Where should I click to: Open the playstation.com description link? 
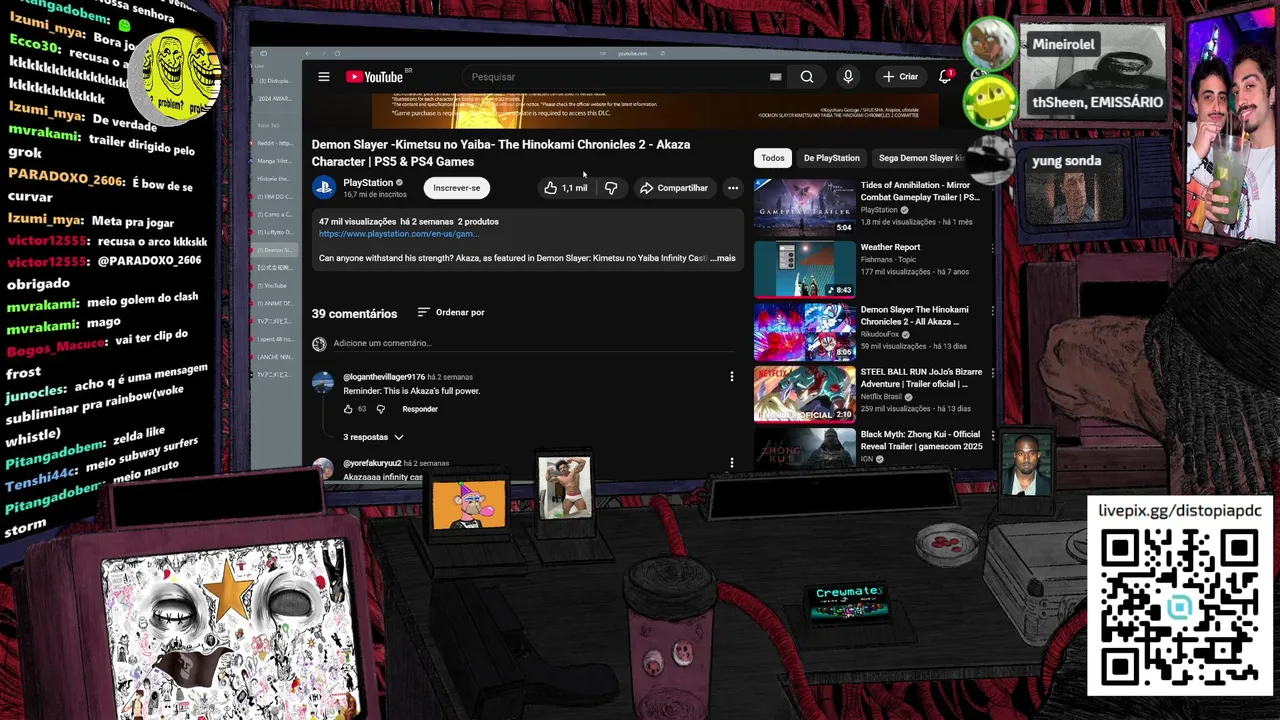[398, 234]
